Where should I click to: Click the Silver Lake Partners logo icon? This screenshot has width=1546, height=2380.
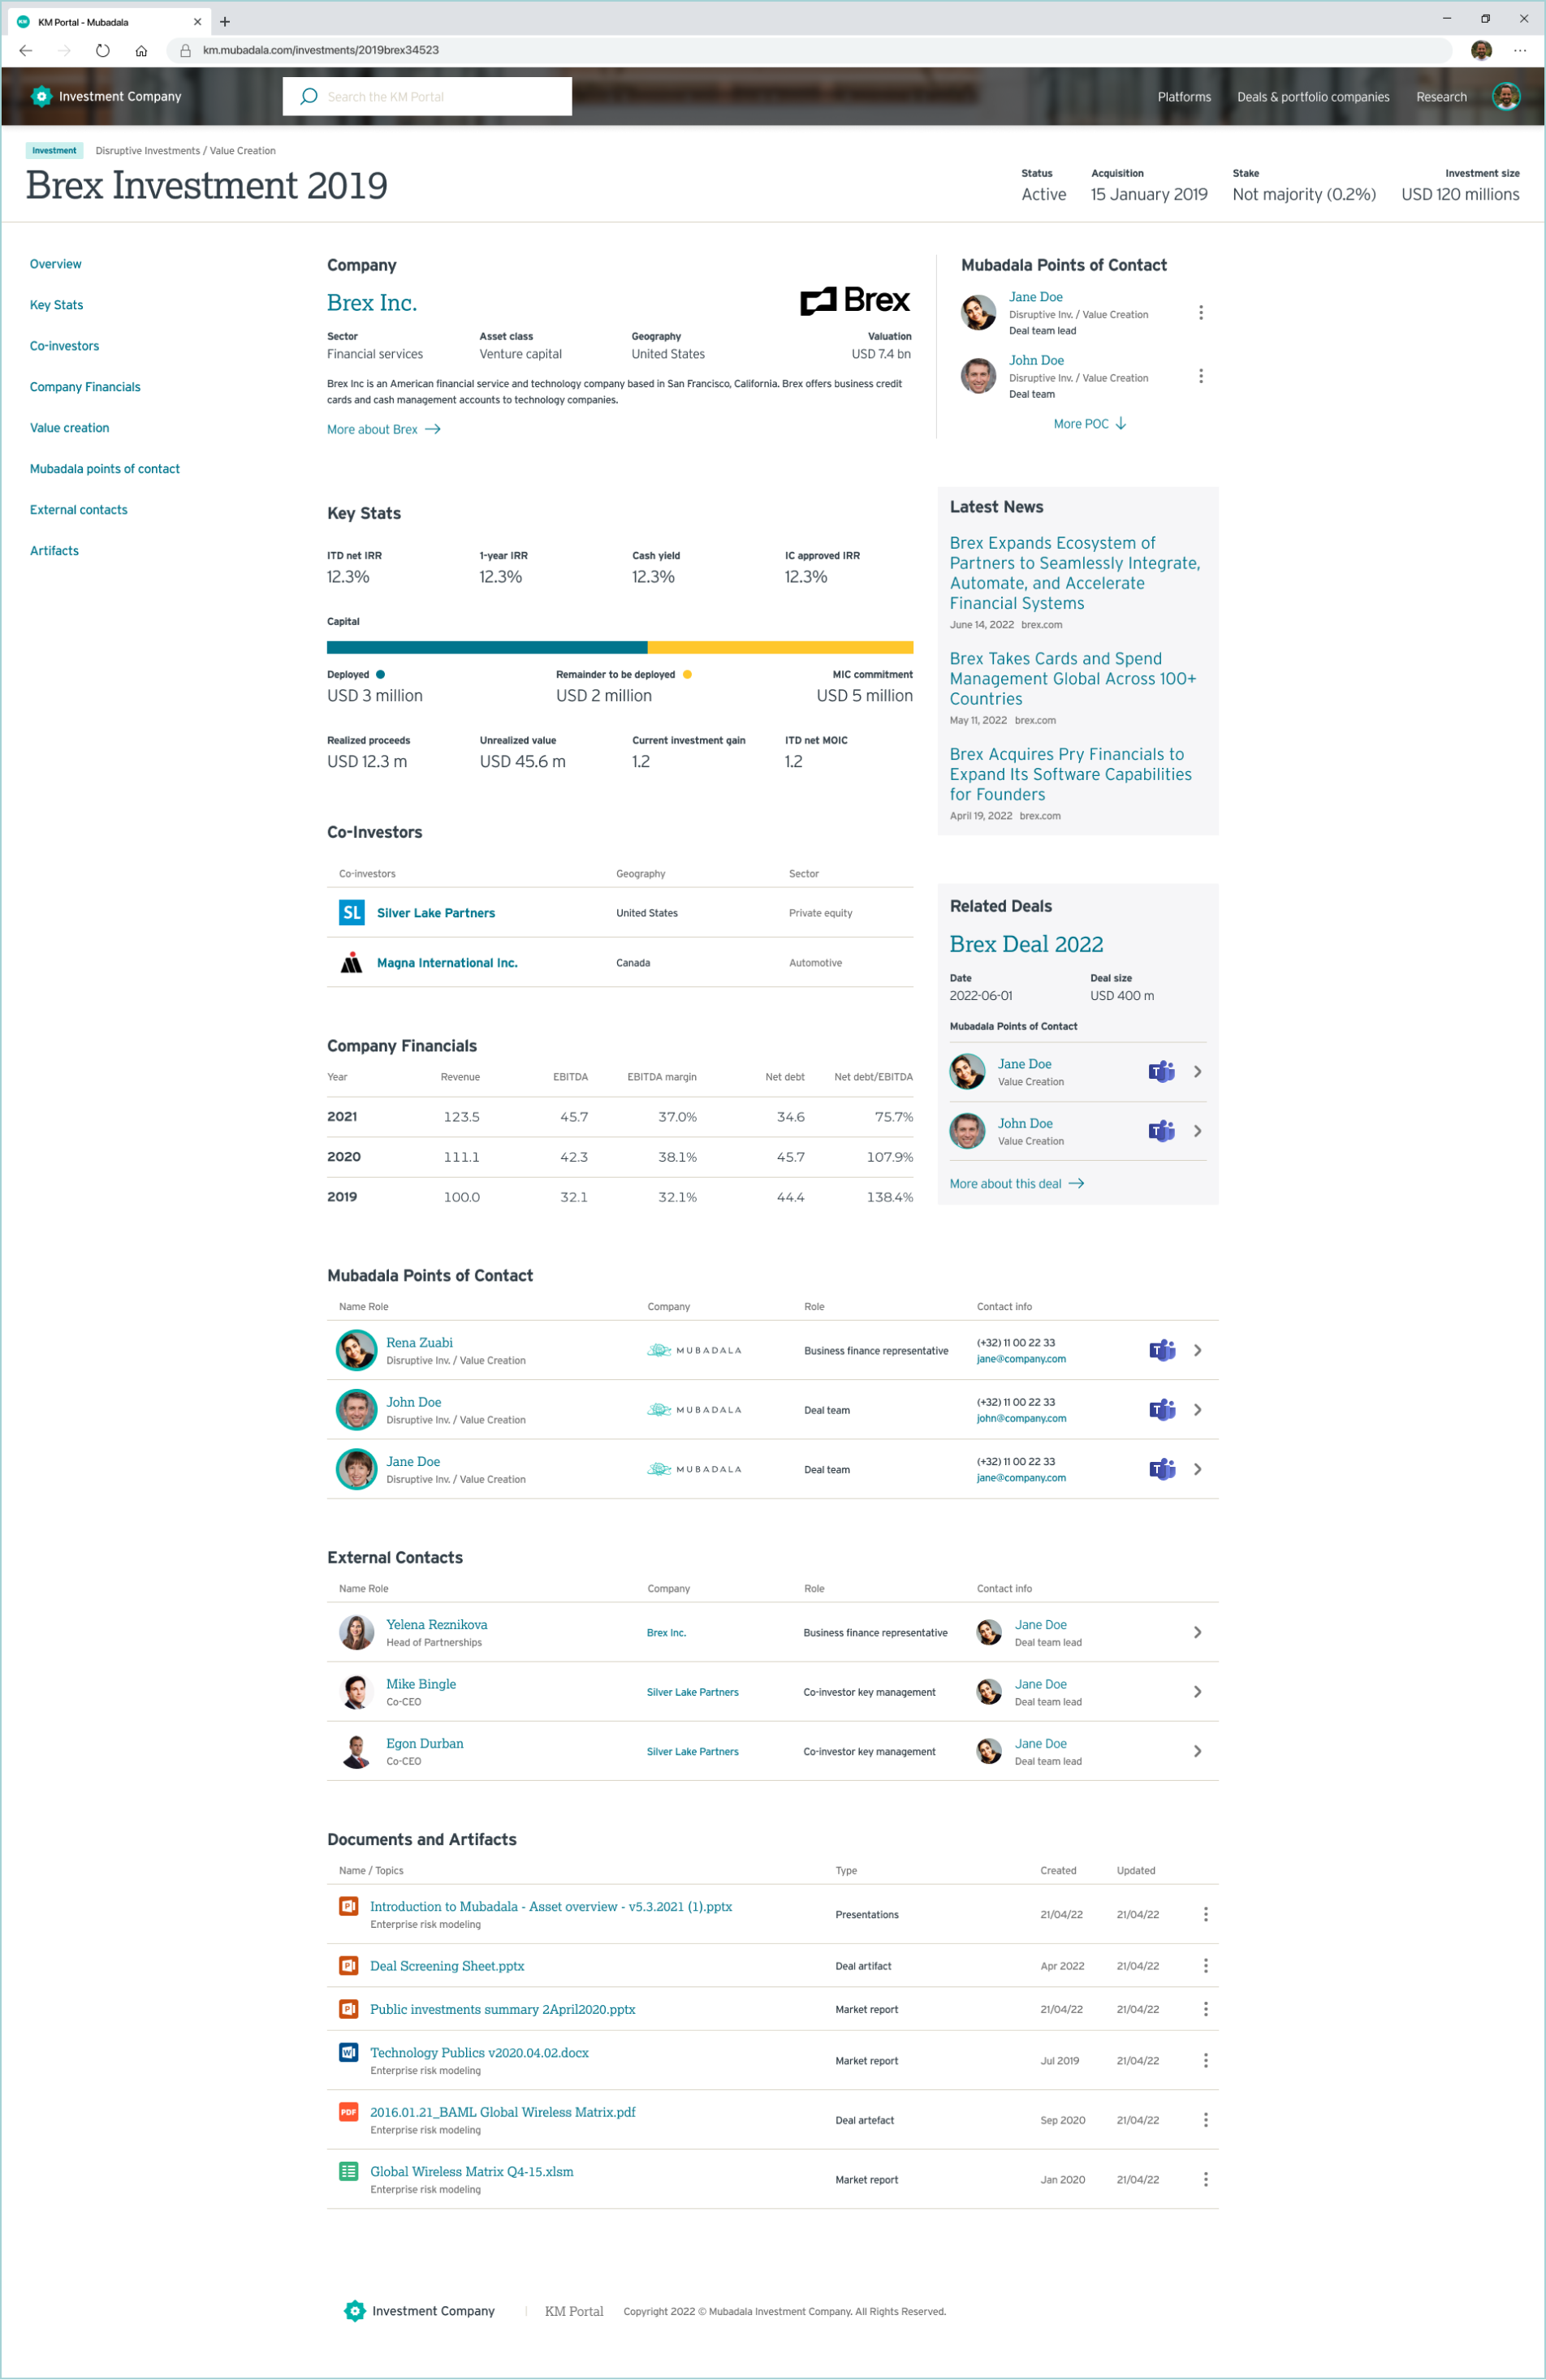click(x=351, y=912)
